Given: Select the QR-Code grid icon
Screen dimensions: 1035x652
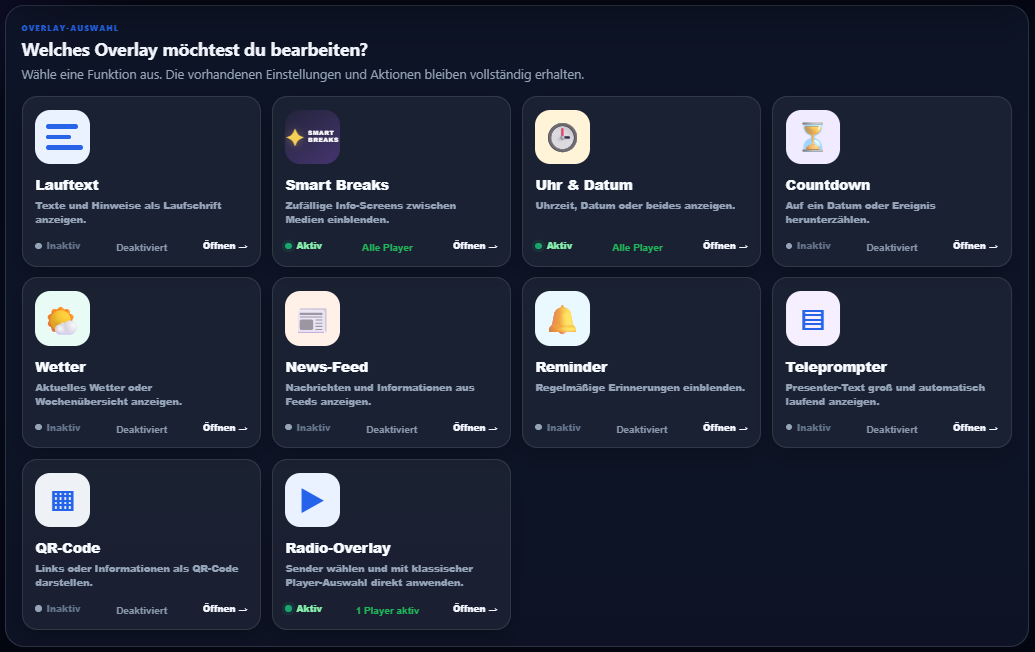Looking at the screenshot, I should tap(62, 500).
